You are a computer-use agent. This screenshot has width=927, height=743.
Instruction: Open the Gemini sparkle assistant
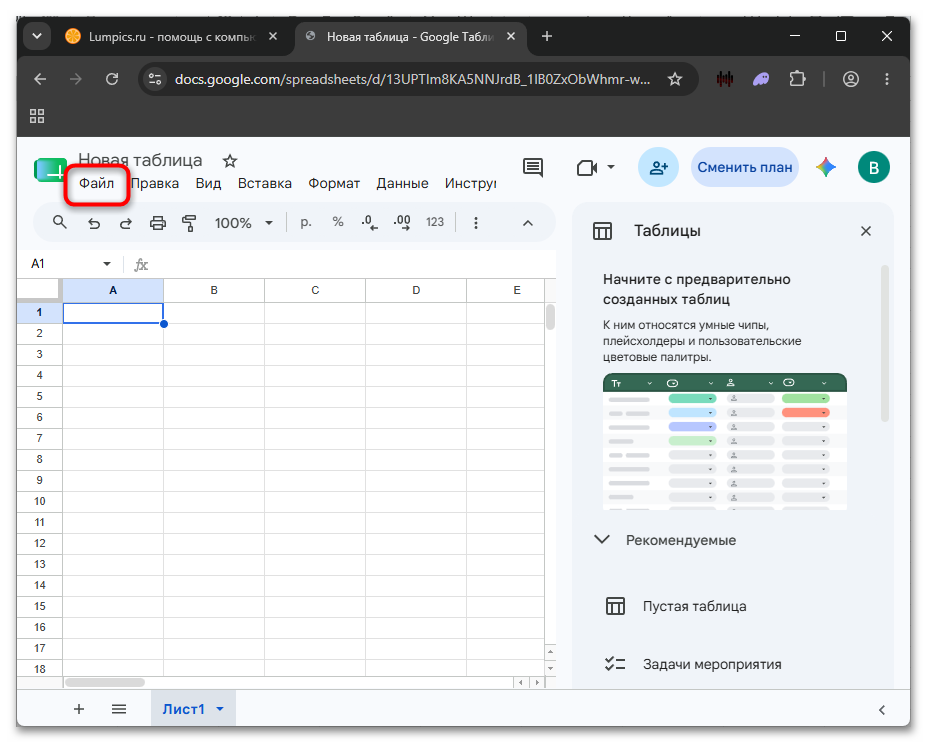826,167
